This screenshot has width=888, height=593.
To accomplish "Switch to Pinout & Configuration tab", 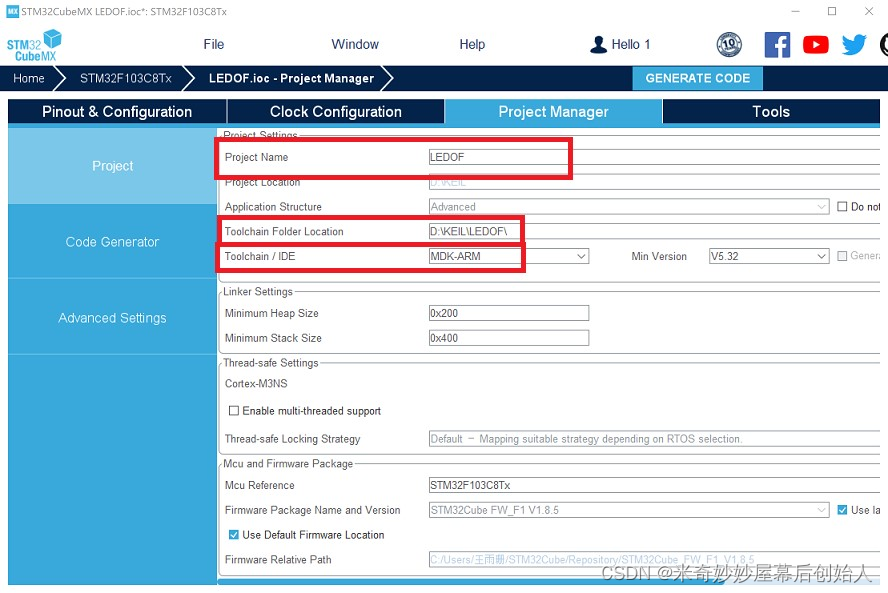I will point(117,112).
